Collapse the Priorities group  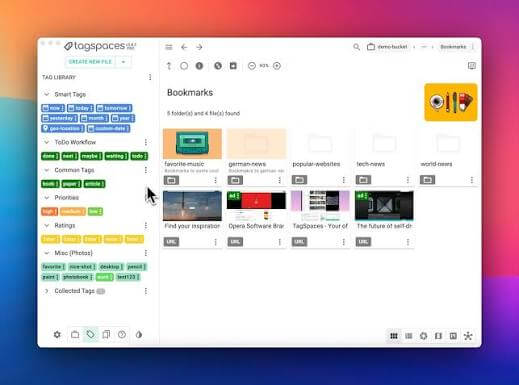click(x=47, y=198)
